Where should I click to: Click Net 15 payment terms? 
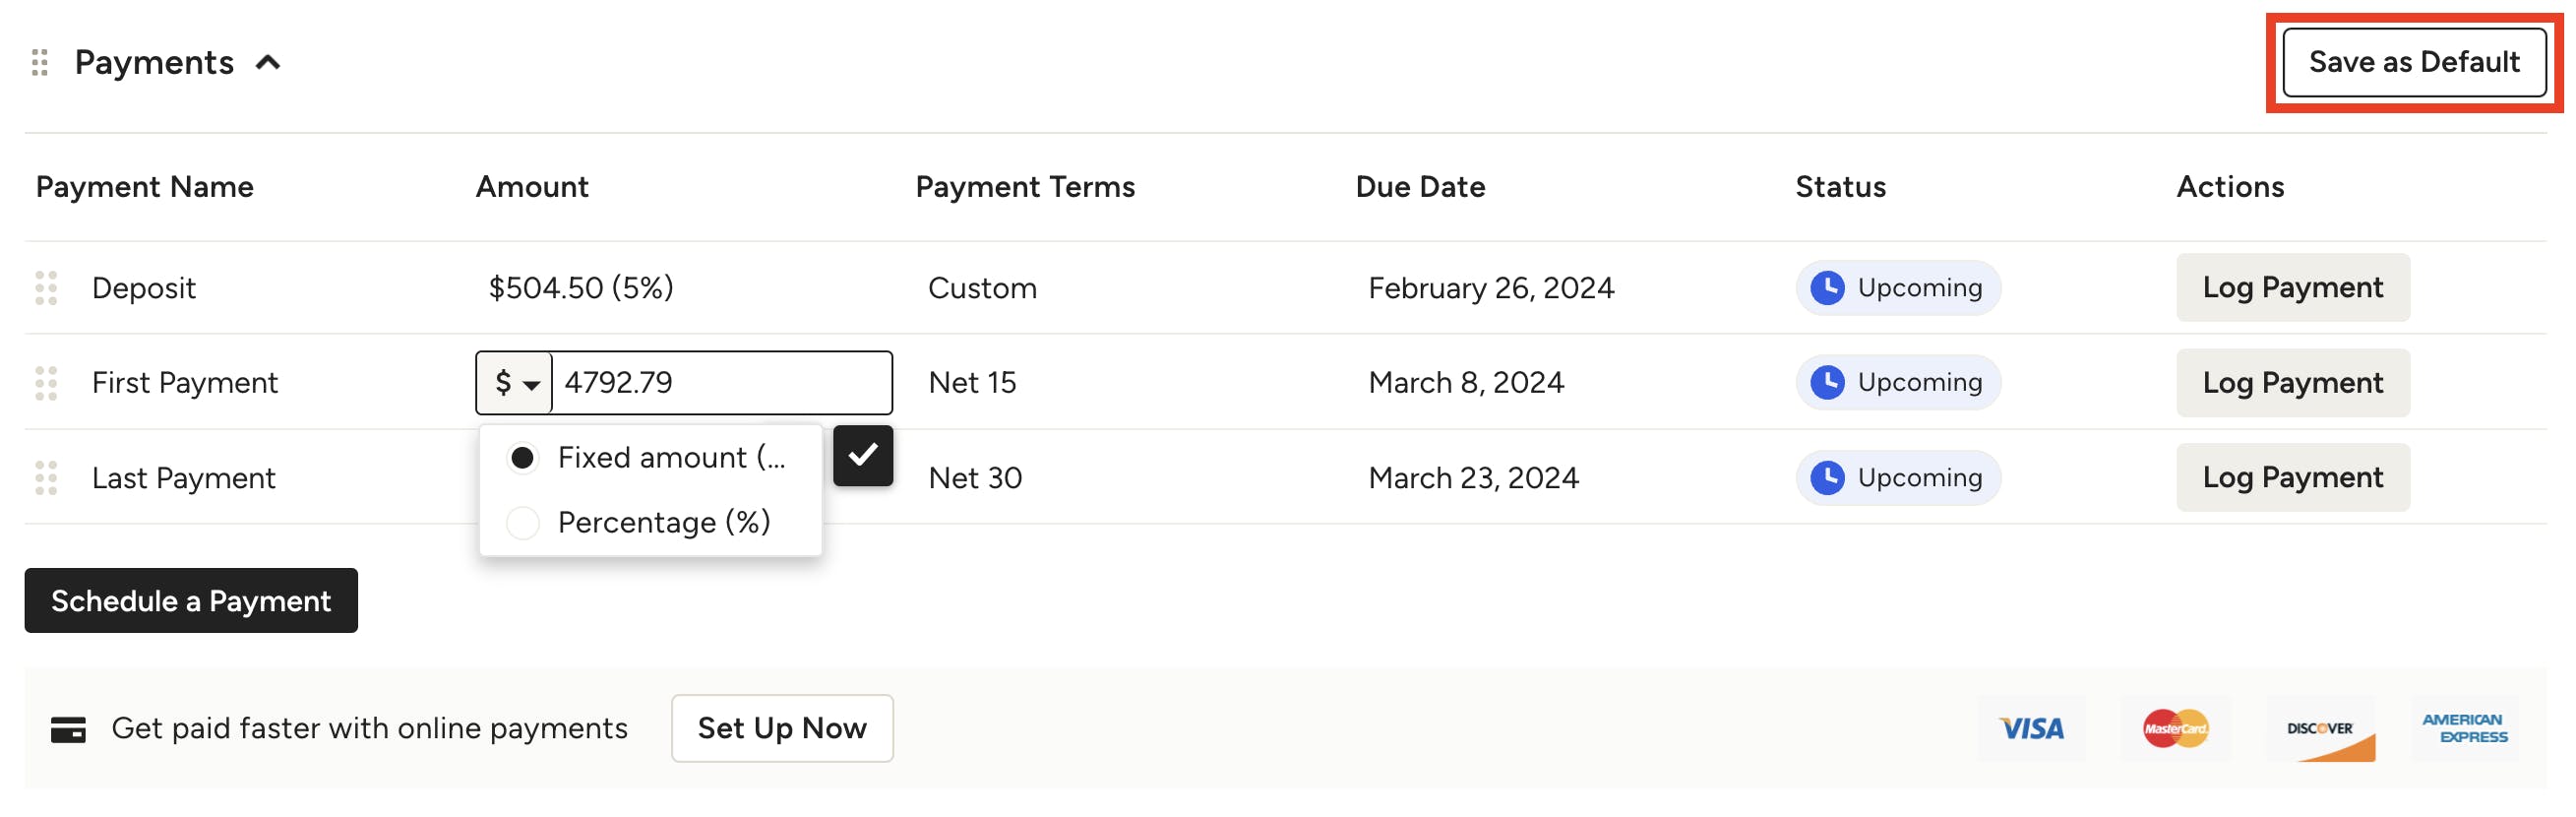click(972, 383)
